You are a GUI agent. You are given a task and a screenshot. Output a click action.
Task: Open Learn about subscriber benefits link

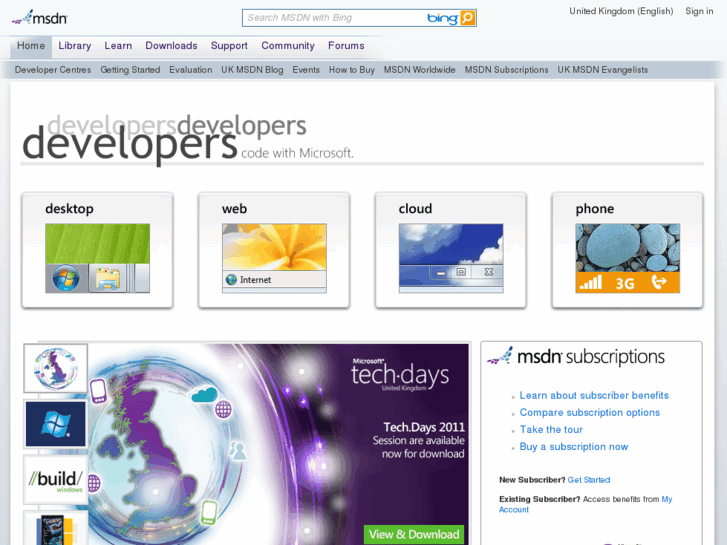[594, 396]
